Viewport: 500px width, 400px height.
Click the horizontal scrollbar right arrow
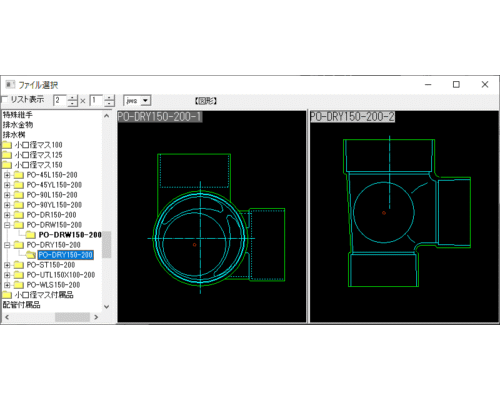(96, 317)
